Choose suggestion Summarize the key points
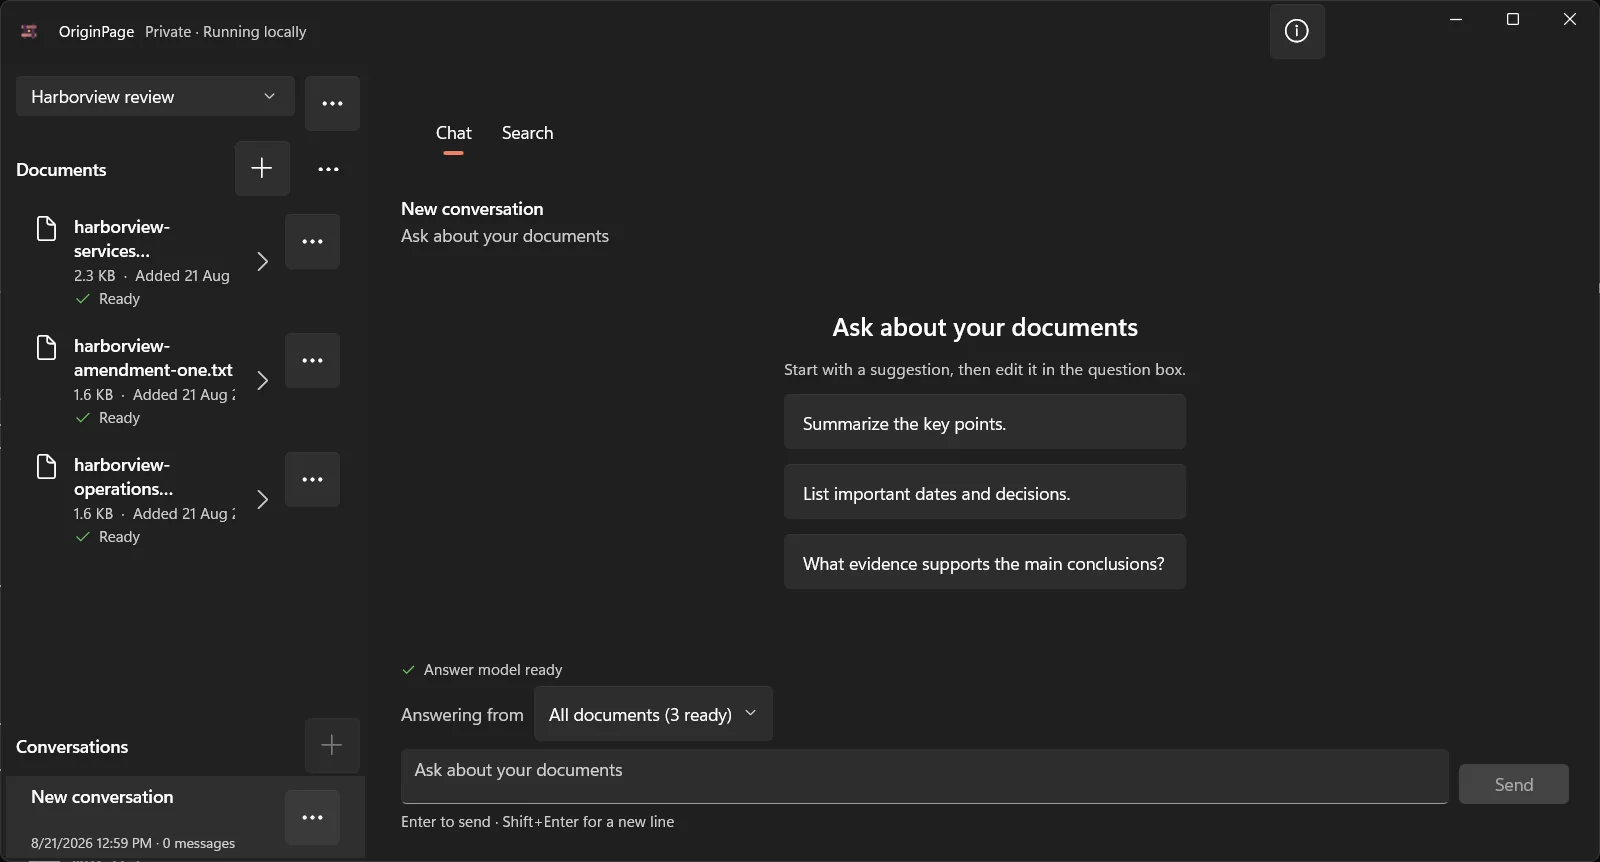The image size is (1600, 862). [x=985, y=422]
